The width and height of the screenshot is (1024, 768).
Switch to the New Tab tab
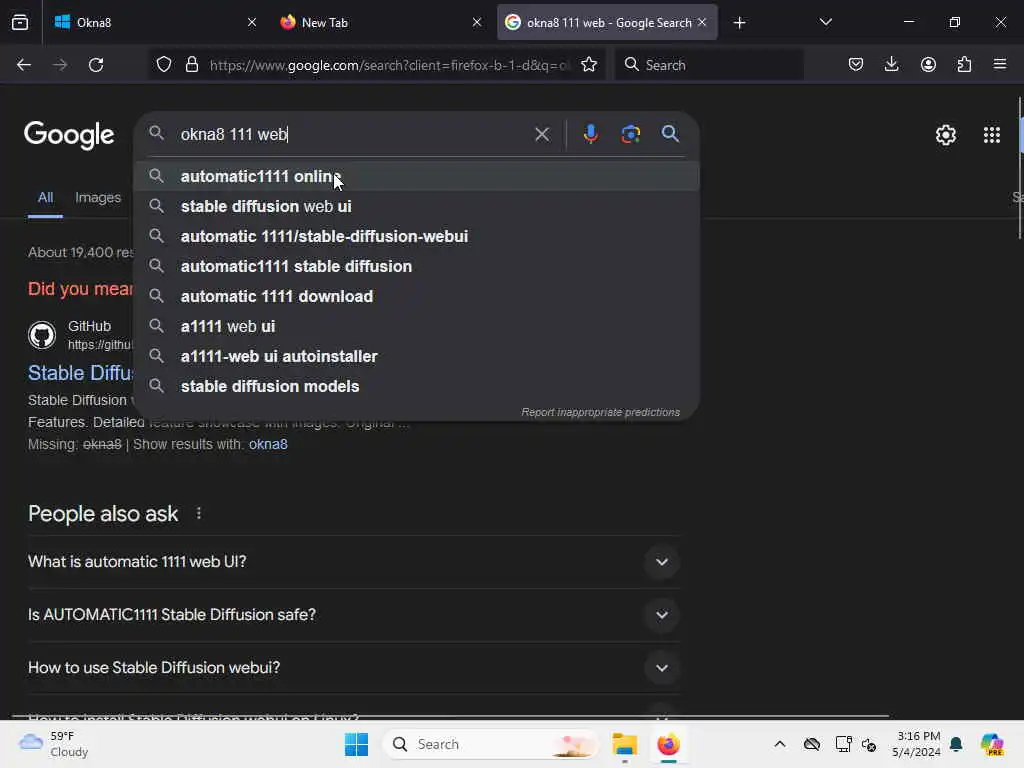tap(381, 22)
